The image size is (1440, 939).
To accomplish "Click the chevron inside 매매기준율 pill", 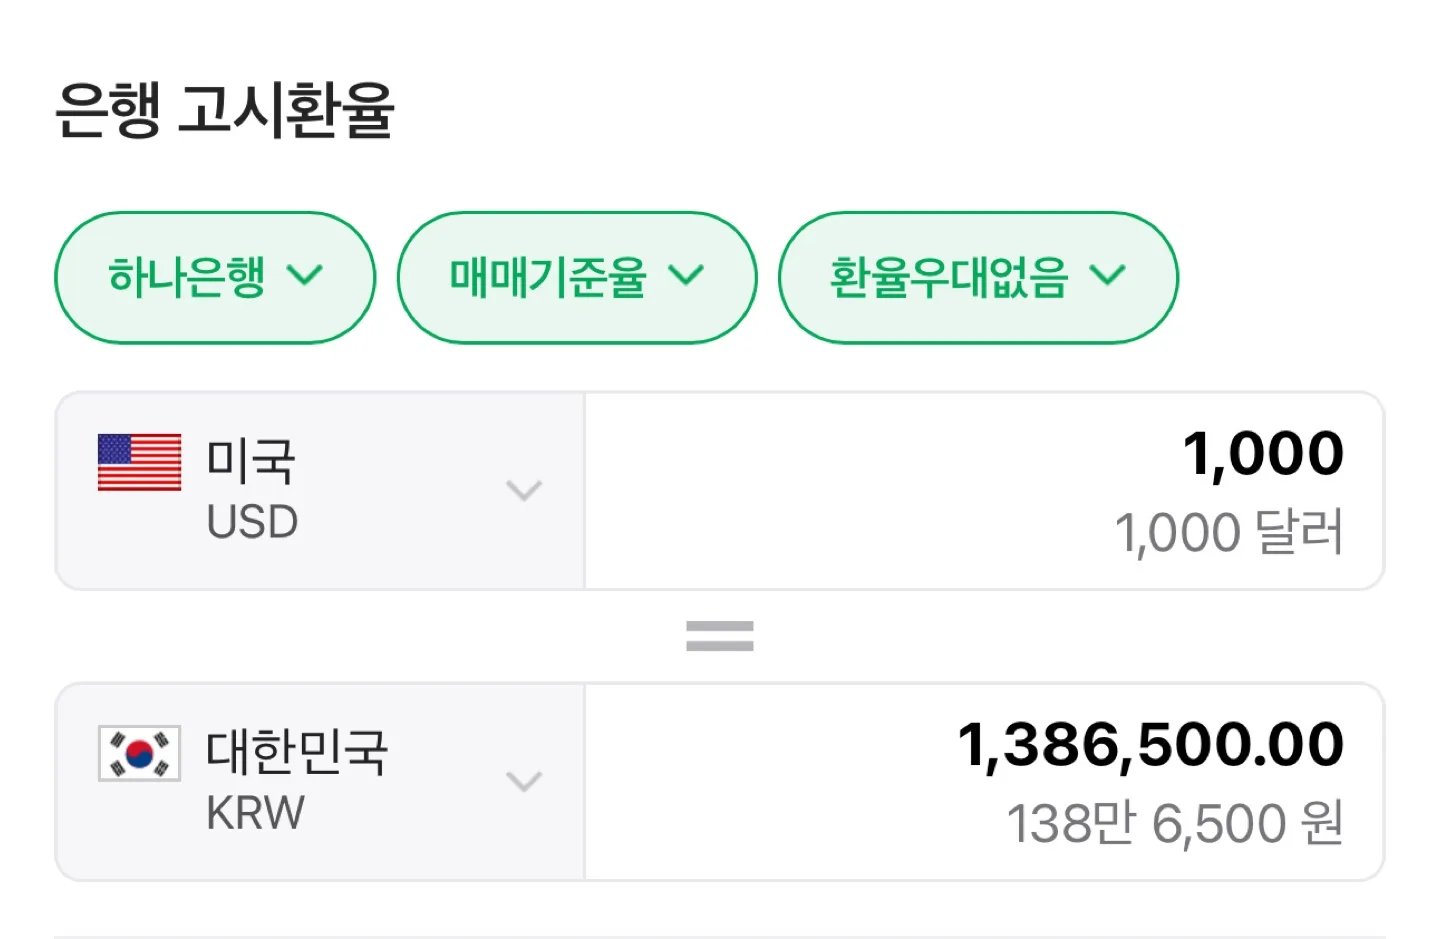I will (x=686, y=275).
